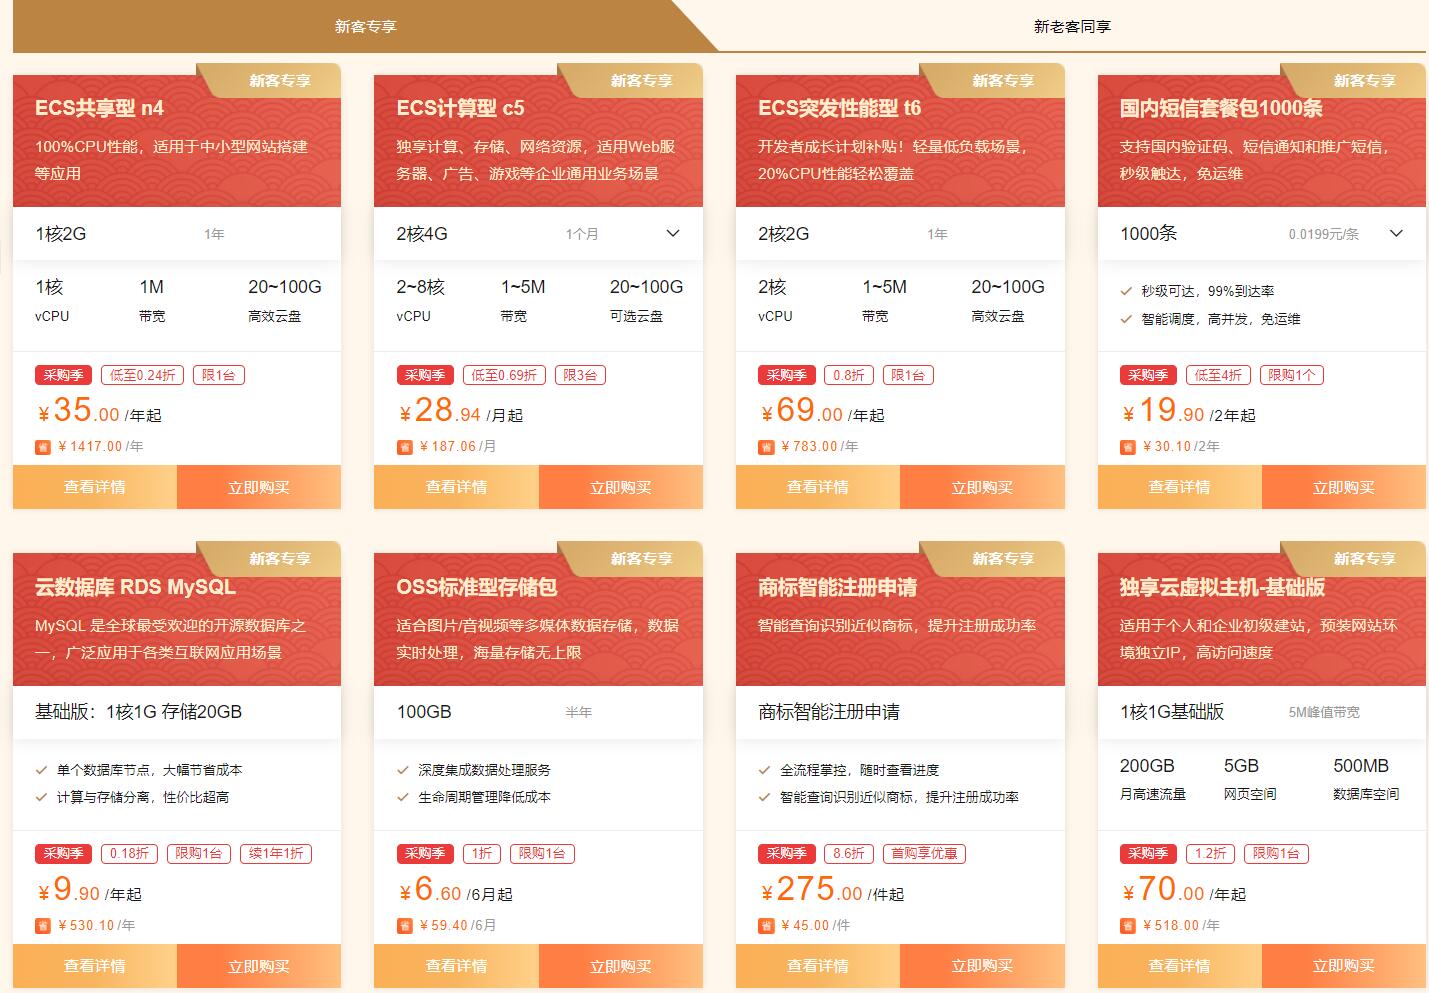Click checkmark icon next to 秒级可达，99%到达率
1429x993 pixels.
click(1126, 291)
